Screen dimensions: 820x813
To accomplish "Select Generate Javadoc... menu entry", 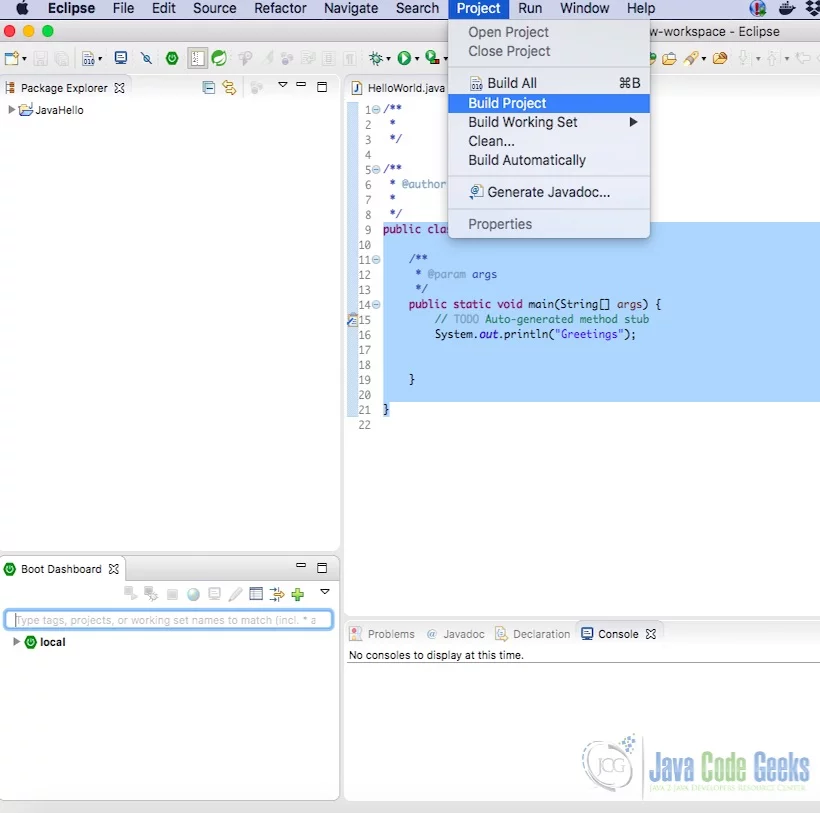I will [x=549, y=192].
